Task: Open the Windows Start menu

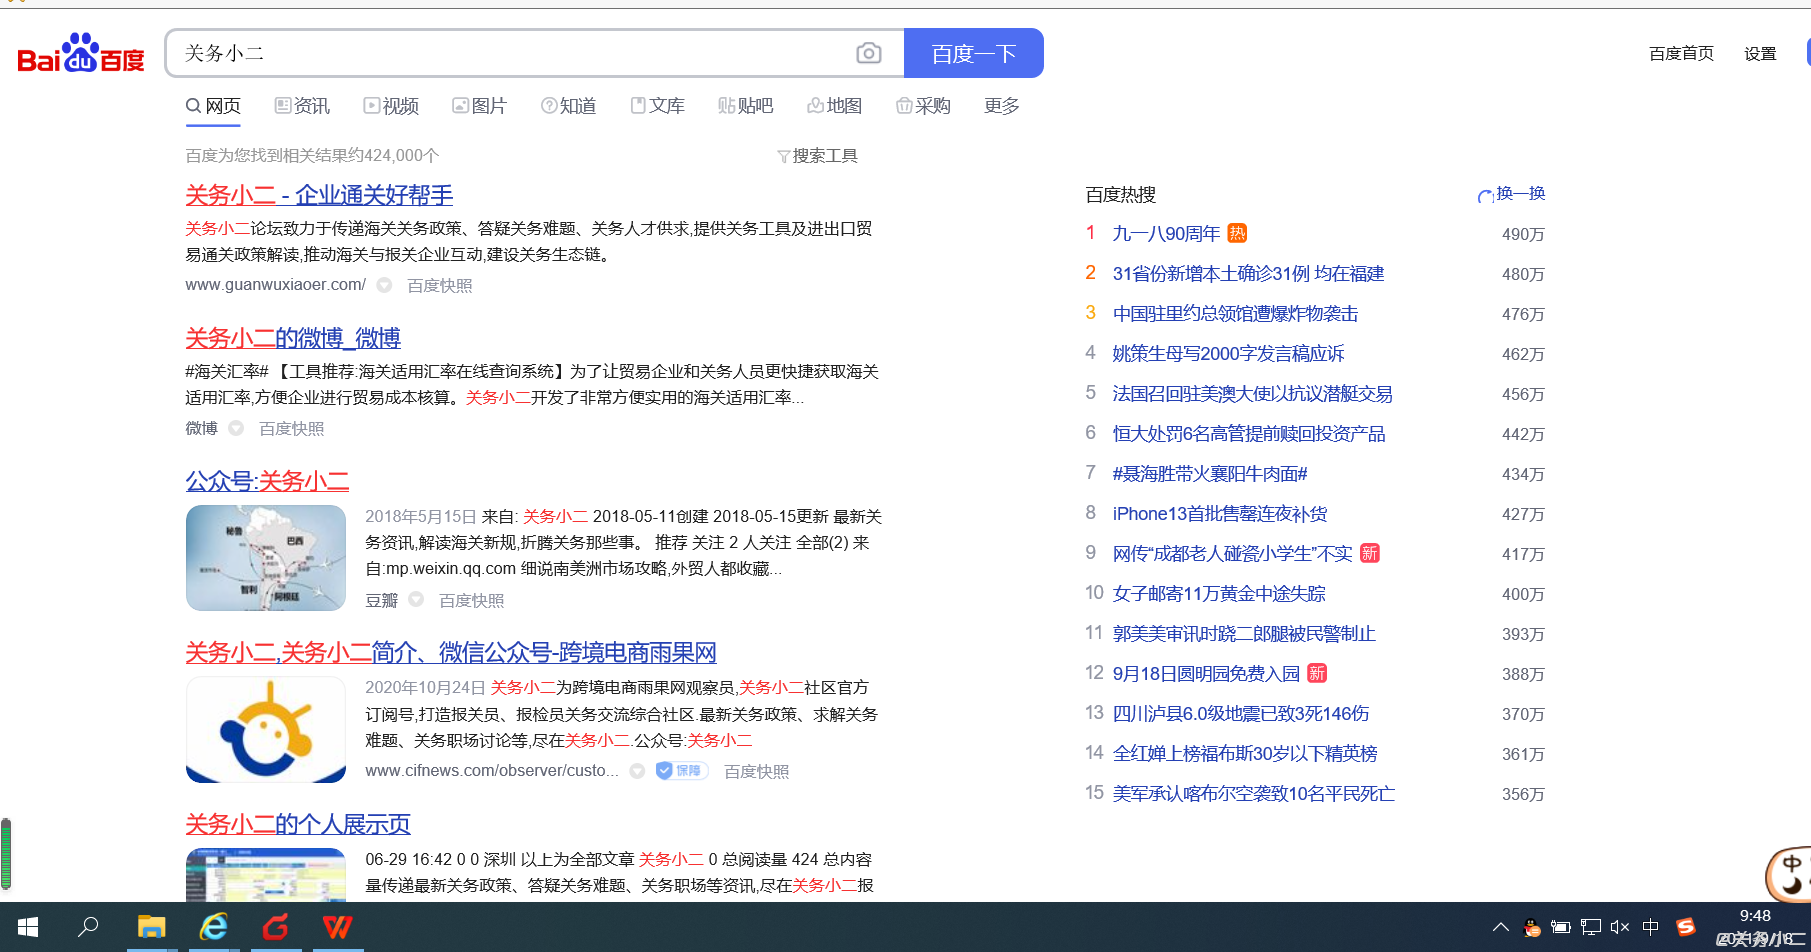Action: [x=28, y=927]
